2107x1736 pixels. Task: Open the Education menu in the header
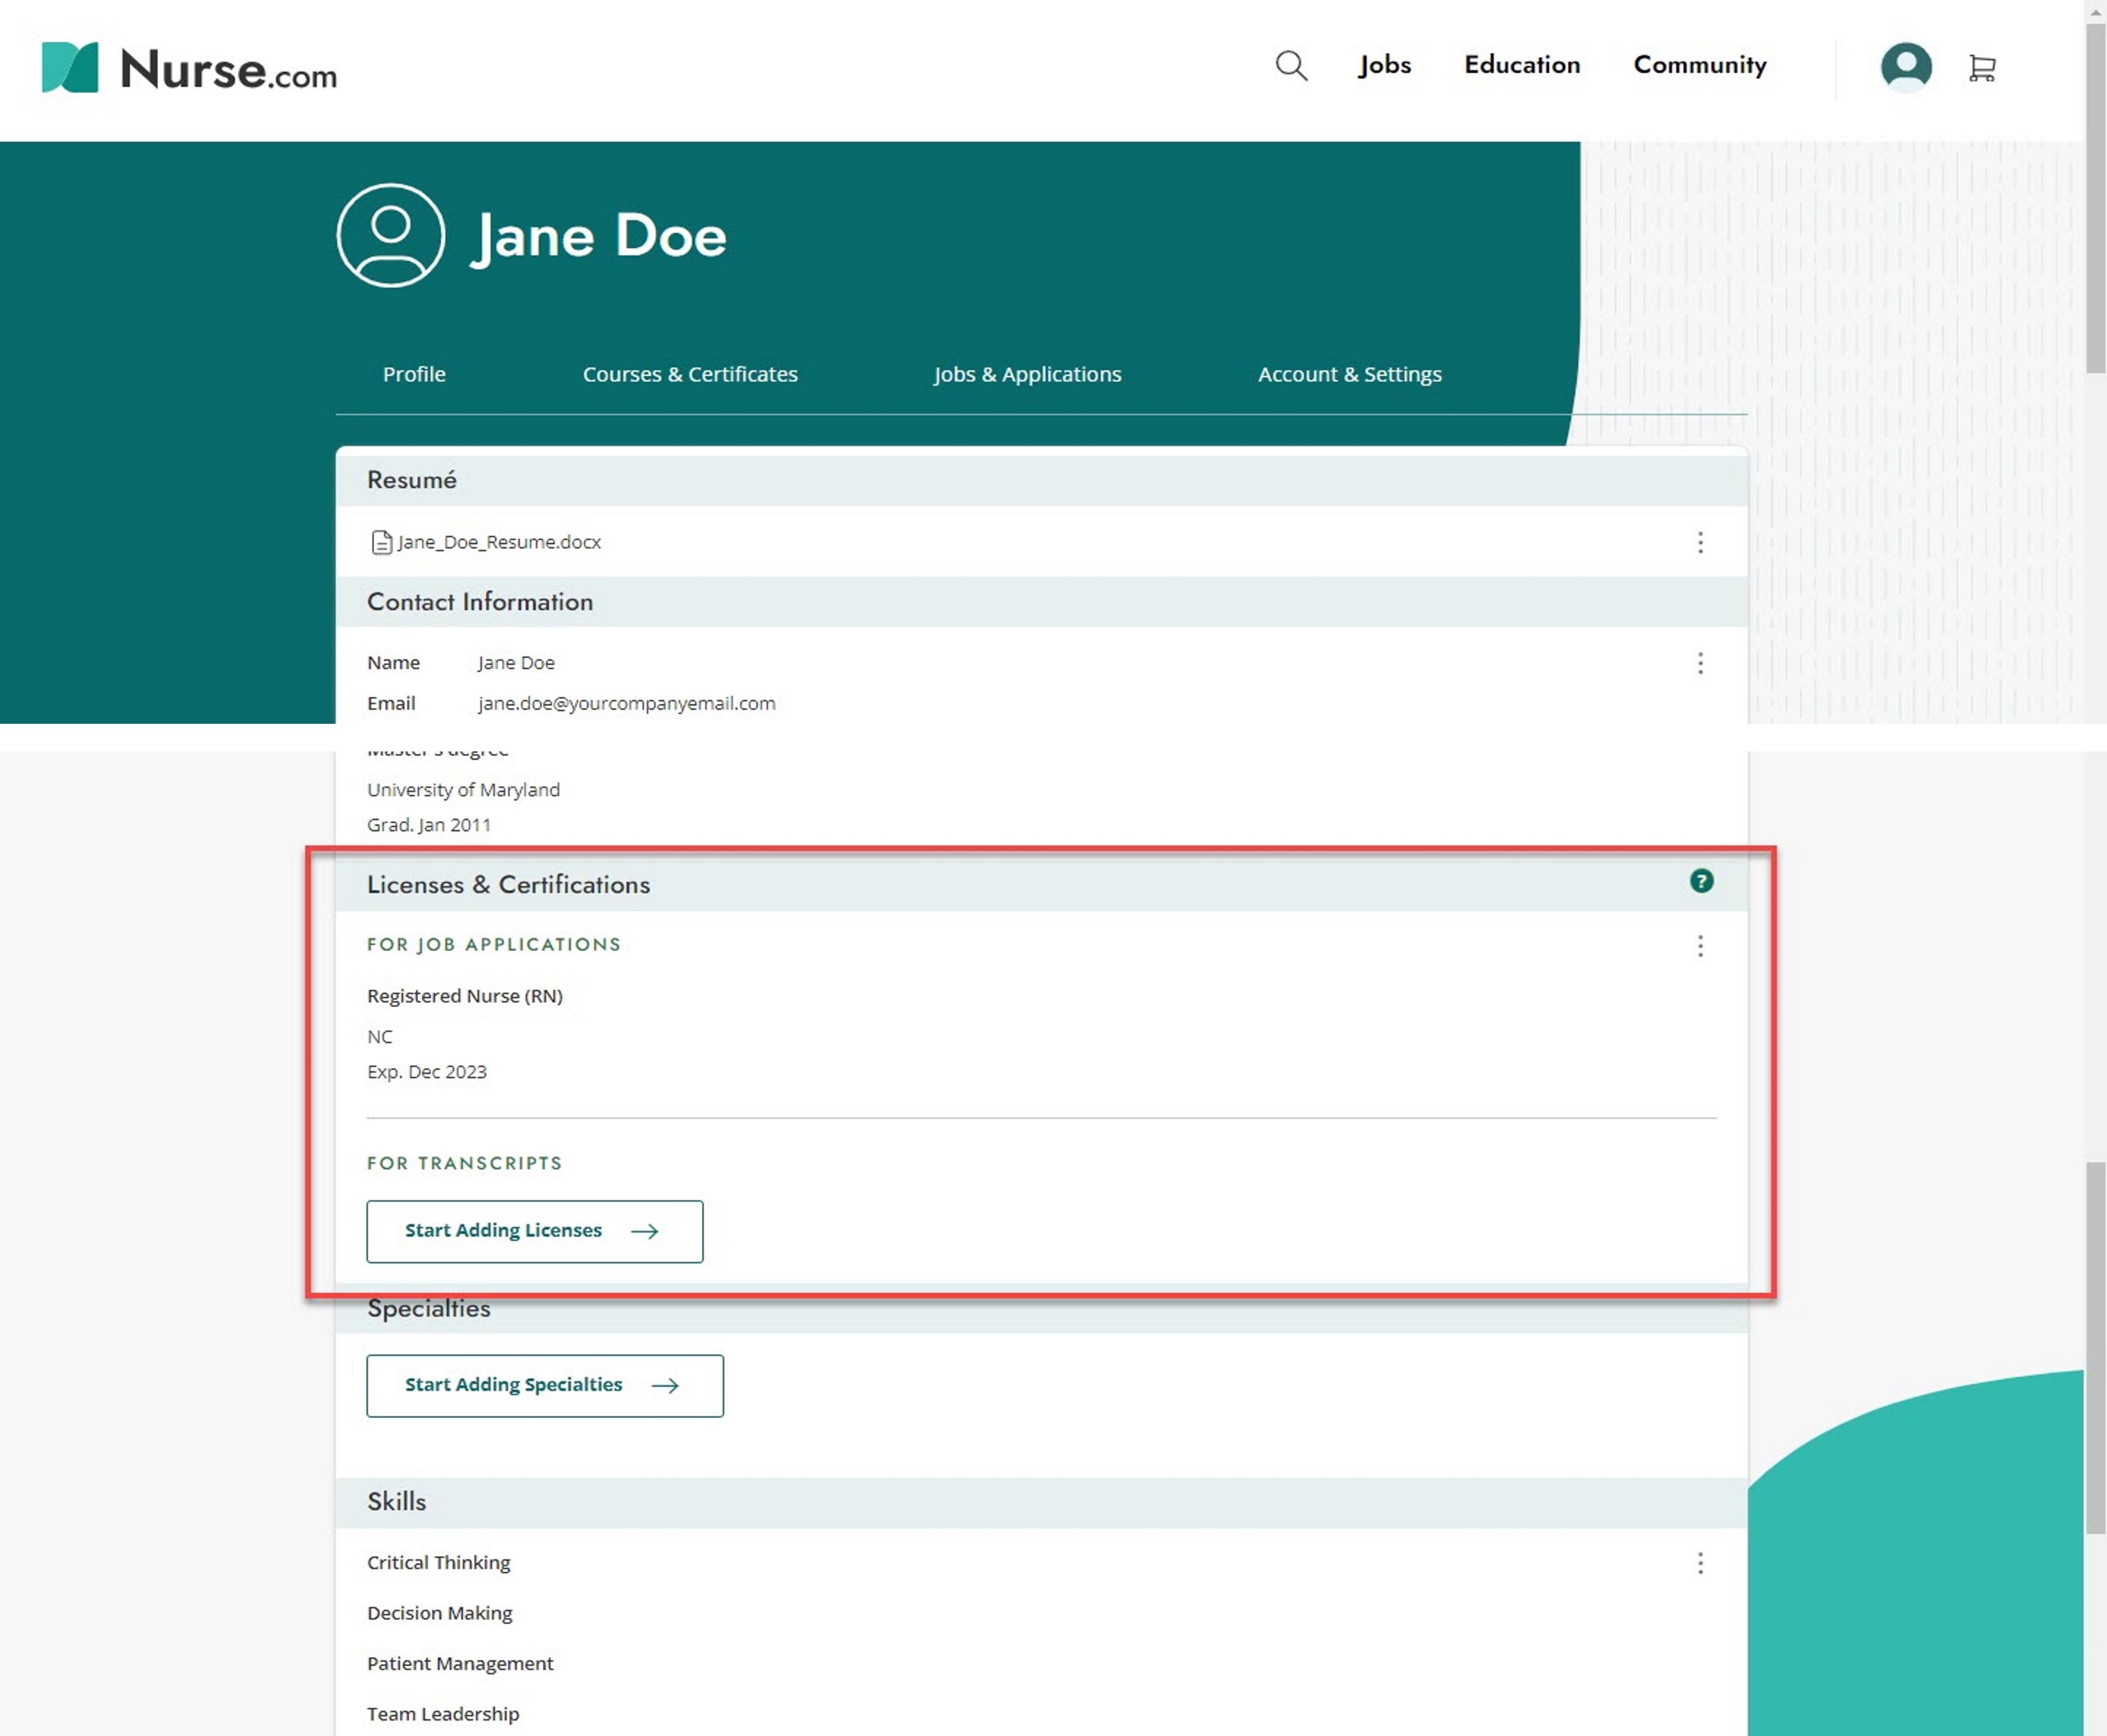[x=1521, y=65]
